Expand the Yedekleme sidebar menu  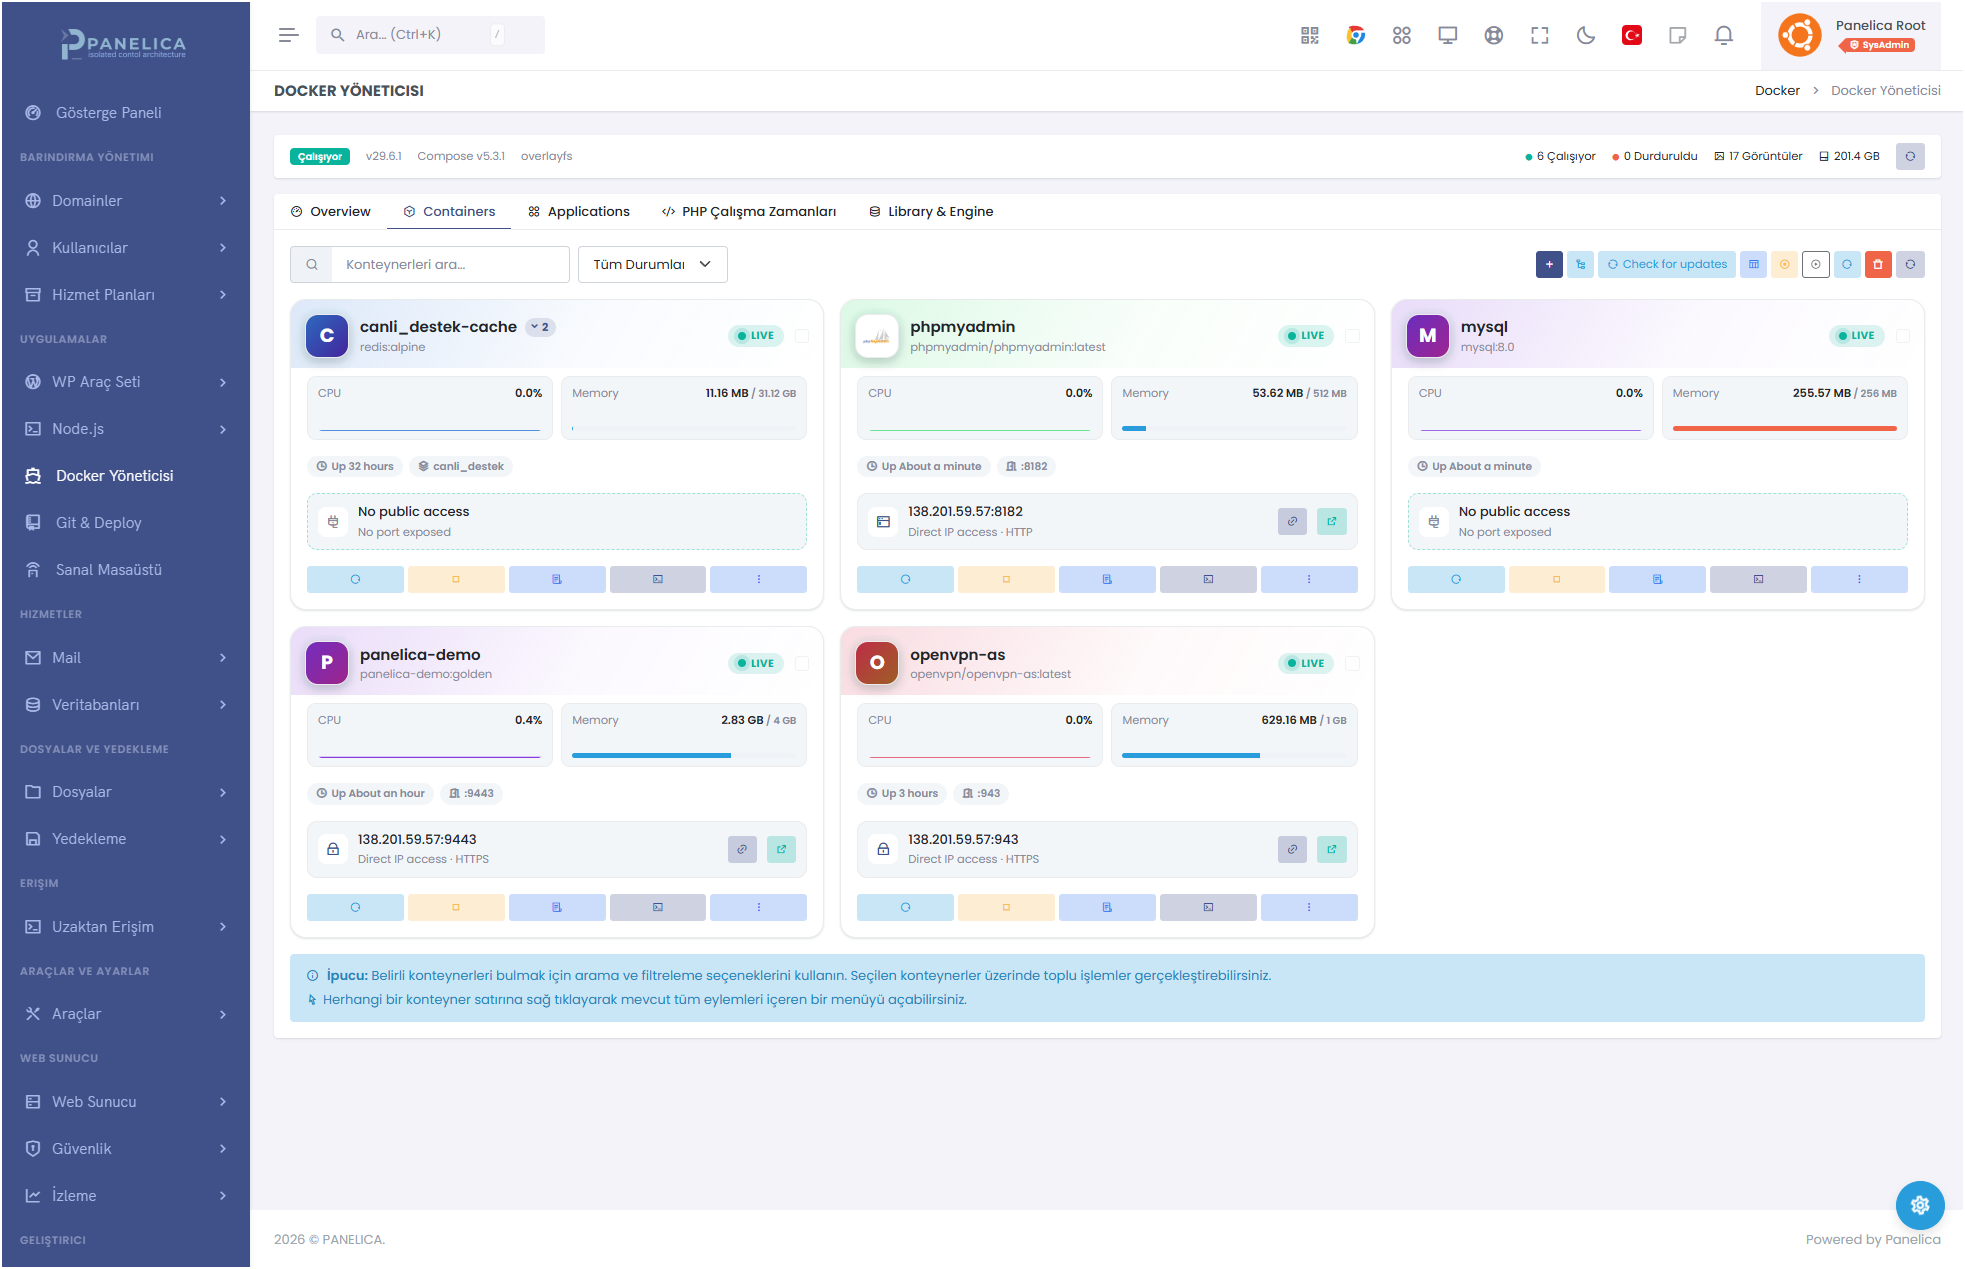[x=125, y=839]
